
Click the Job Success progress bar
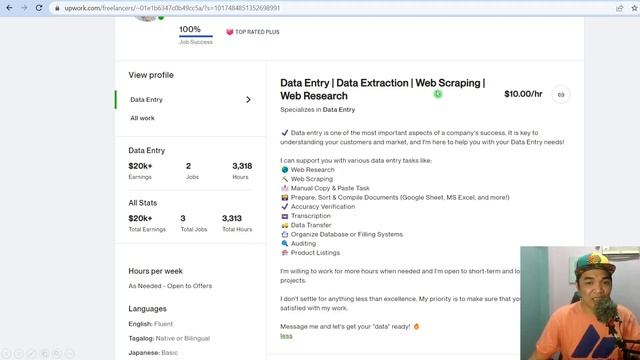(196, 36)
